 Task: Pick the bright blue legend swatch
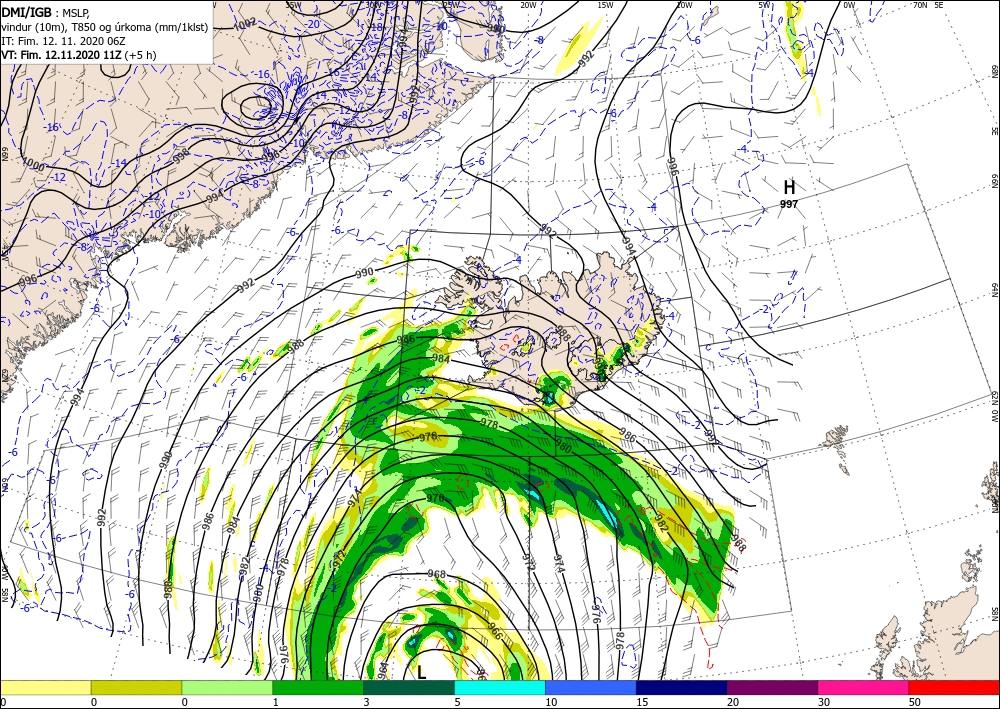click(591, 687)
